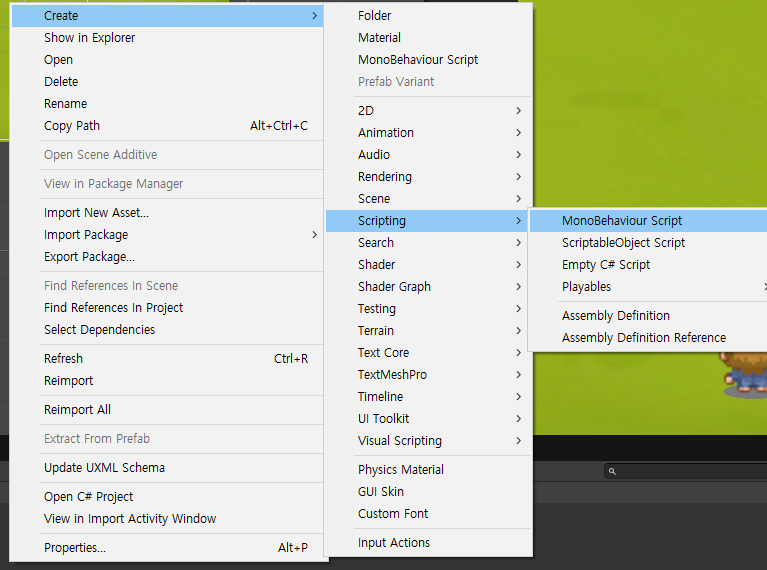767x570 pixels.
Task: Choose Rename in the context menu
Action: [167, 104]
